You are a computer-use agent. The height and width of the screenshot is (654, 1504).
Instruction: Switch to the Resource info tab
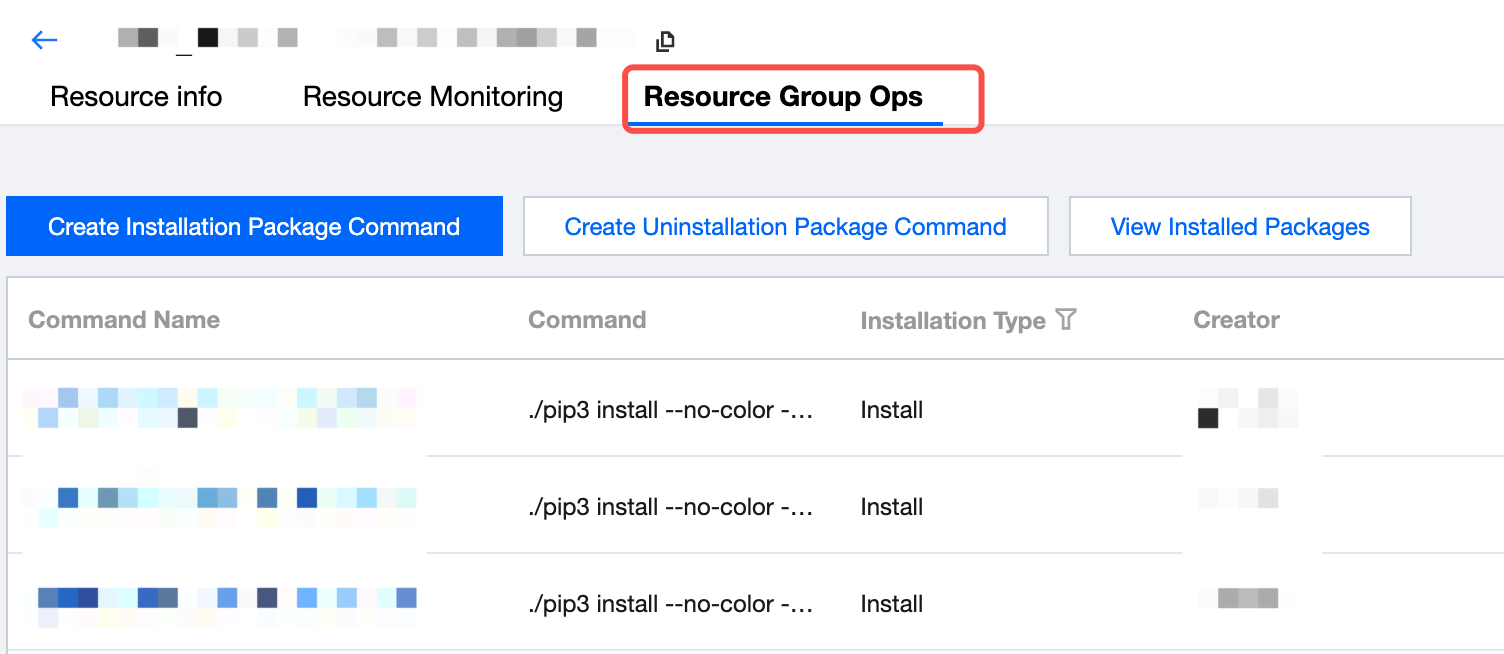coord(136,97)
